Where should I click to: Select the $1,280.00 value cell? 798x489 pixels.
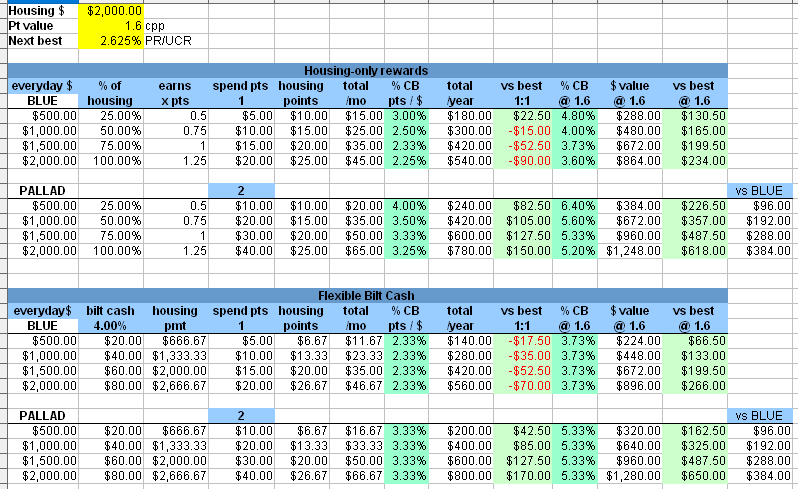[636, 474]
